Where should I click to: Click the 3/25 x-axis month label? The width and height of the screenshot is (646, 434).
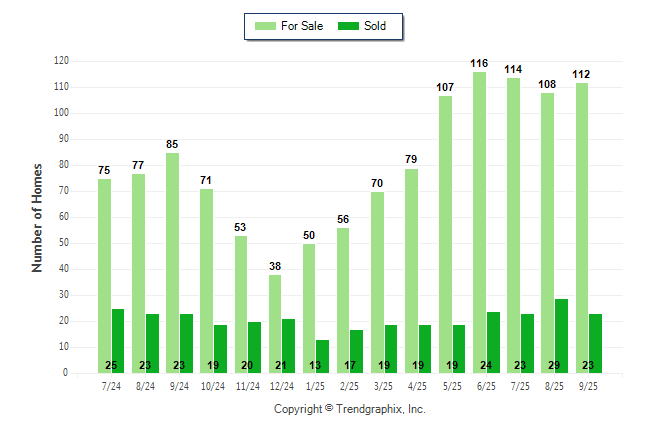[384, 384]
